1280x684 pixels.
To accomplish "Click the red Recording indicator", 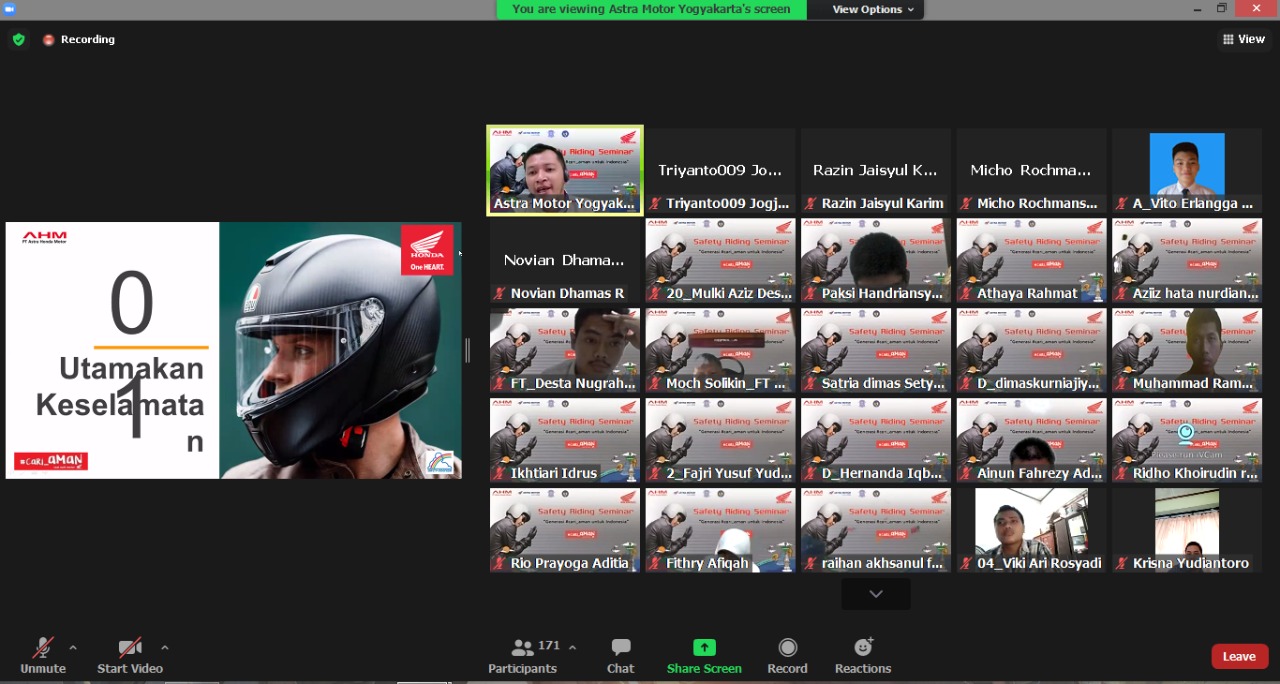I will 49,40.
